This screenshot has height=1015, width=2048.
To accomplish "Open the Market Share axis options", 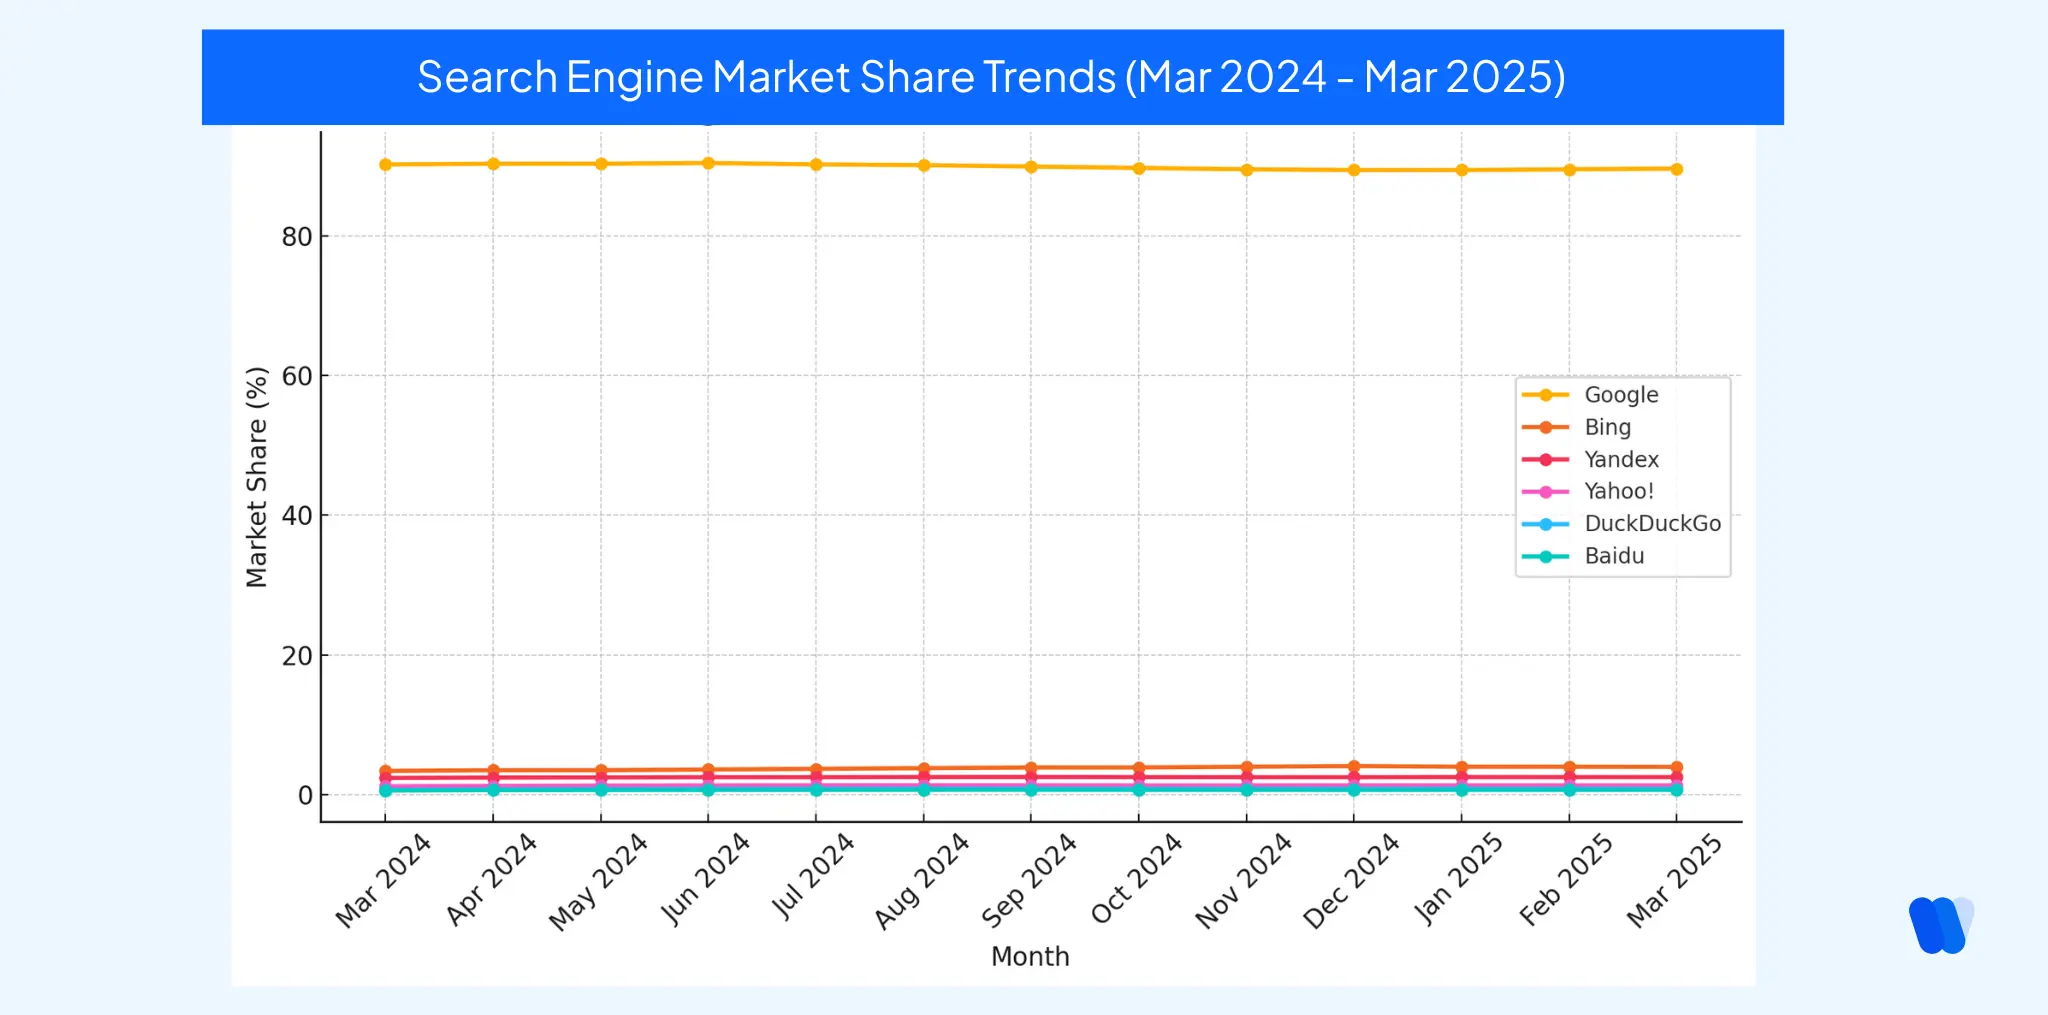I will [x=257, y=475].
